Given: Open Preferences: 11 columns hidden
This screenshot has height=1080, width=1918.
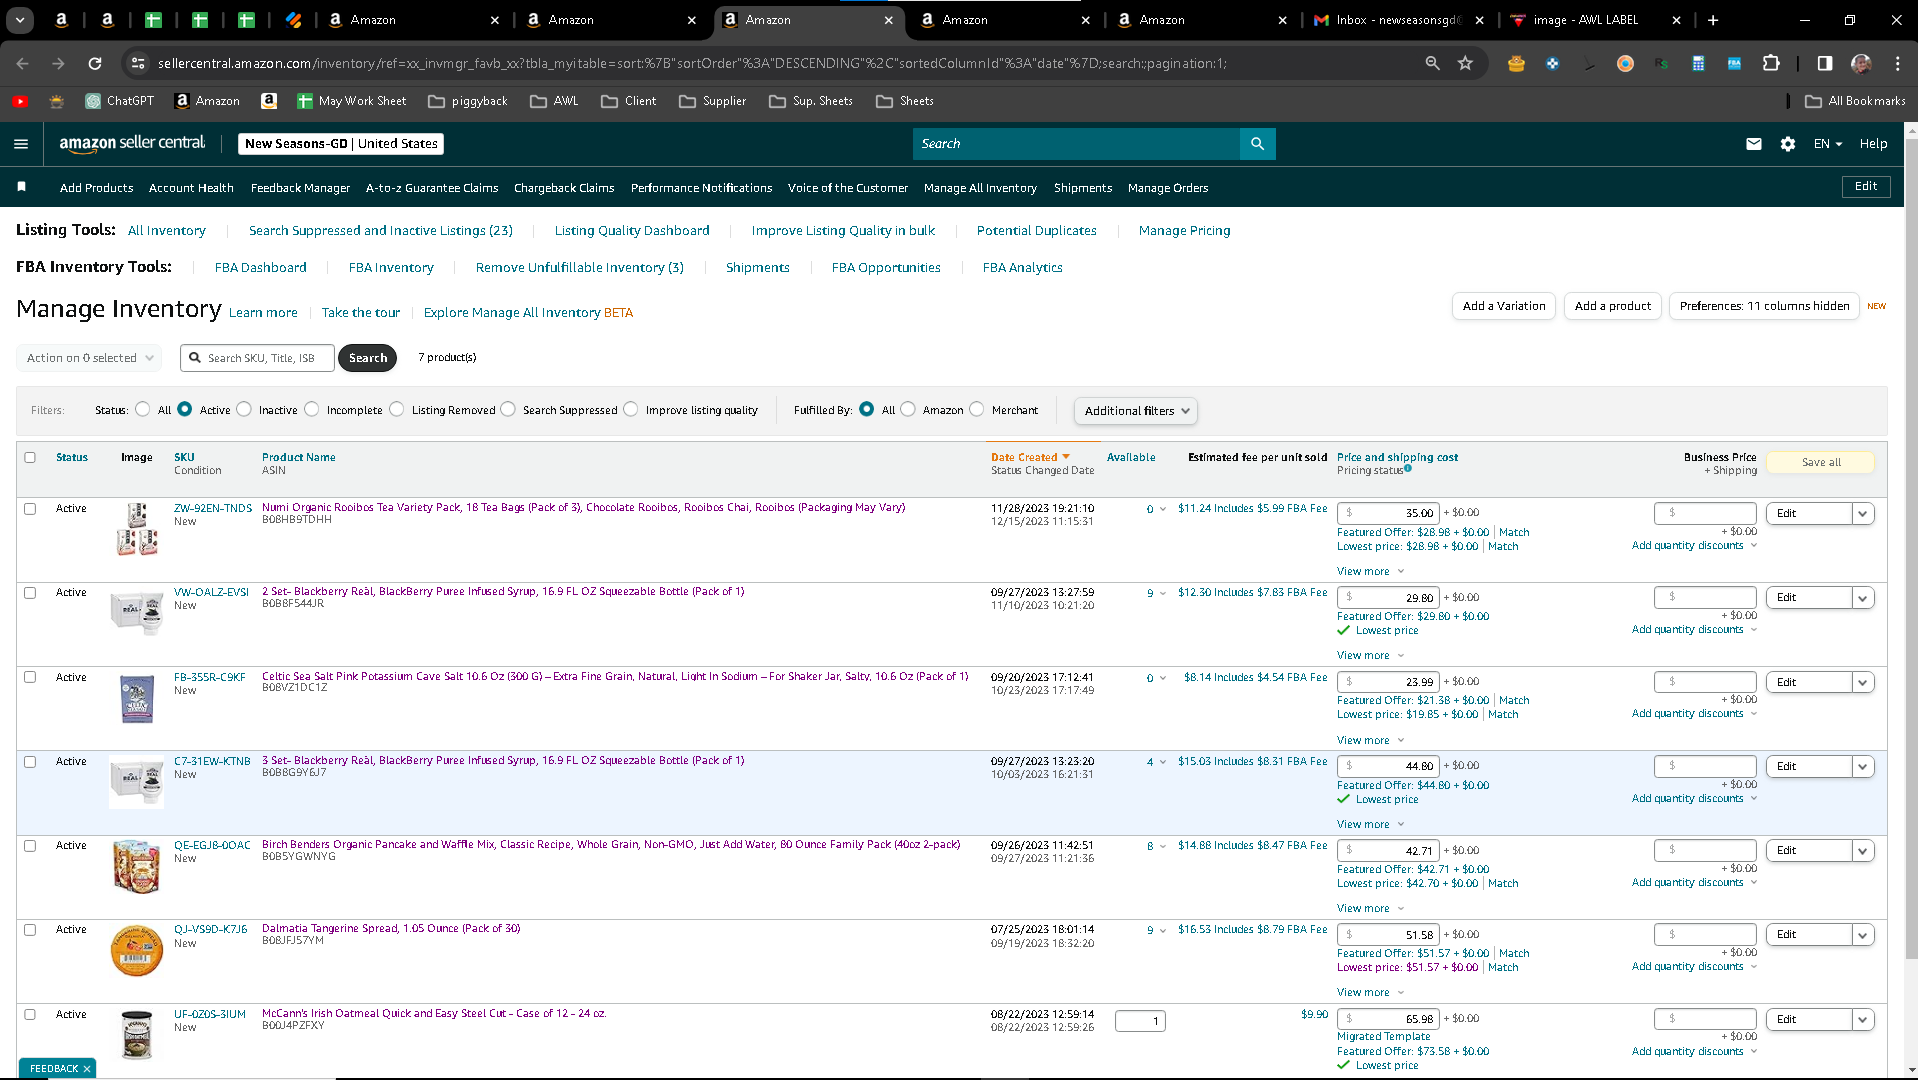Looking at the screenshot, I should click(x=1764, y=306).
